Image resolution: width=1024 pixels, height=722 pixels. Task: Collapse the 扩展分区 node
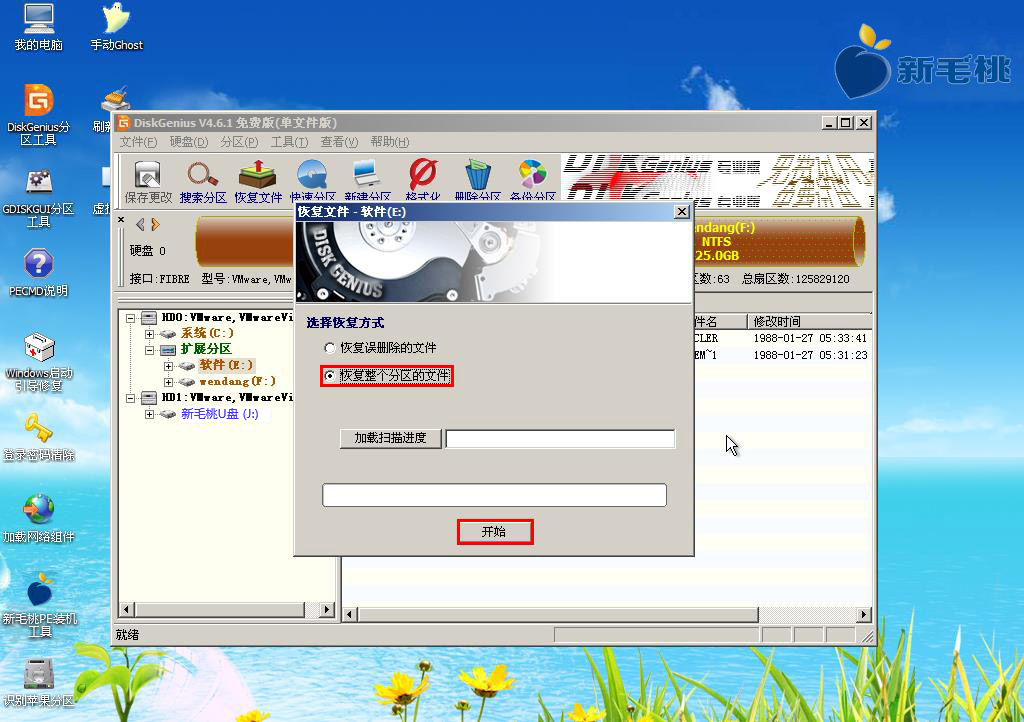coord(150,351)
